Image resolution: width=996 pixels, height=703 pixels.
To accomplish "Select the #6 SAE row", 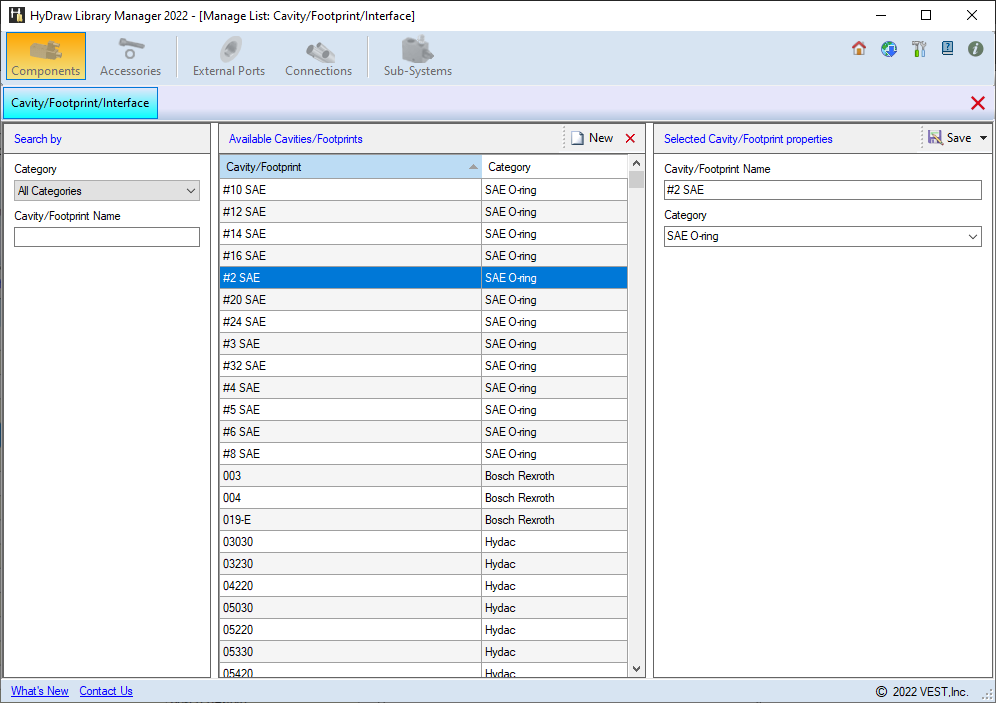I will pyautogui.click(x=423, y=432).
